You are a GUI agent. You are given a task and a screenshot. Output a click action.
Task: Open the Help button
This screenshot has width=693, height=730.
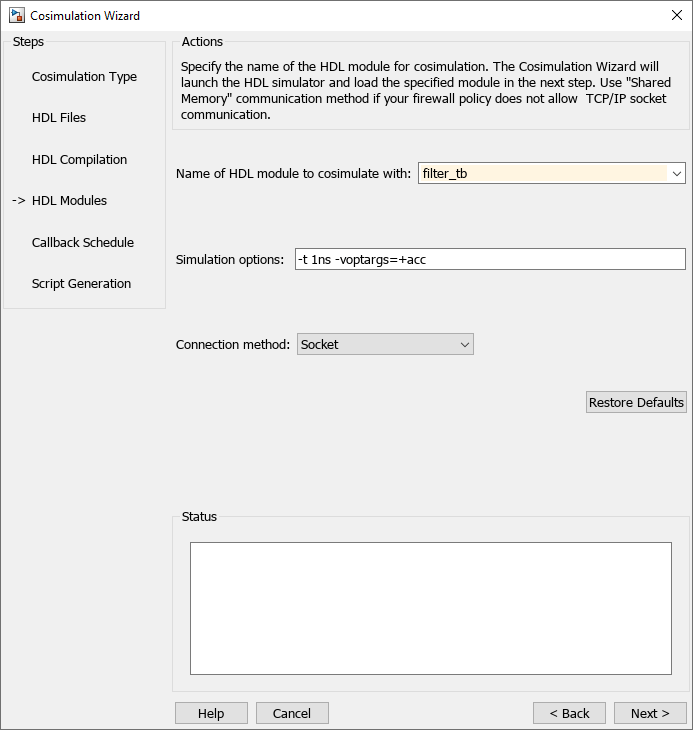211,713
